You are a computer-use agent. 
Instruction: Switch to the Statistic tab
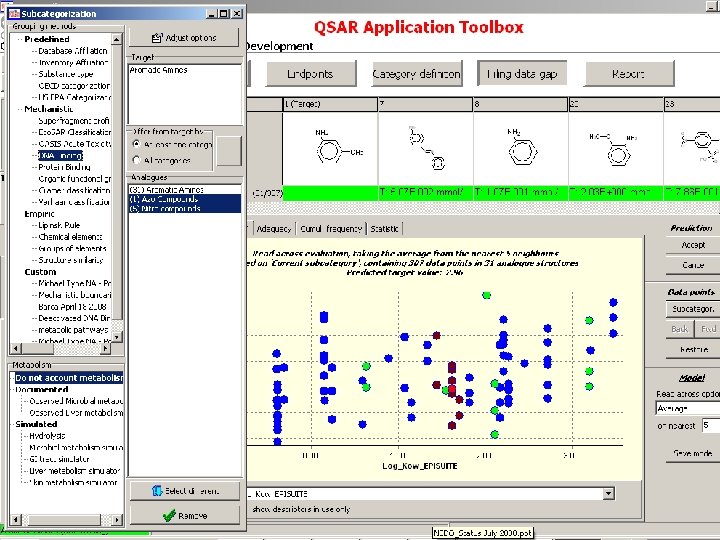click(384, 228)
